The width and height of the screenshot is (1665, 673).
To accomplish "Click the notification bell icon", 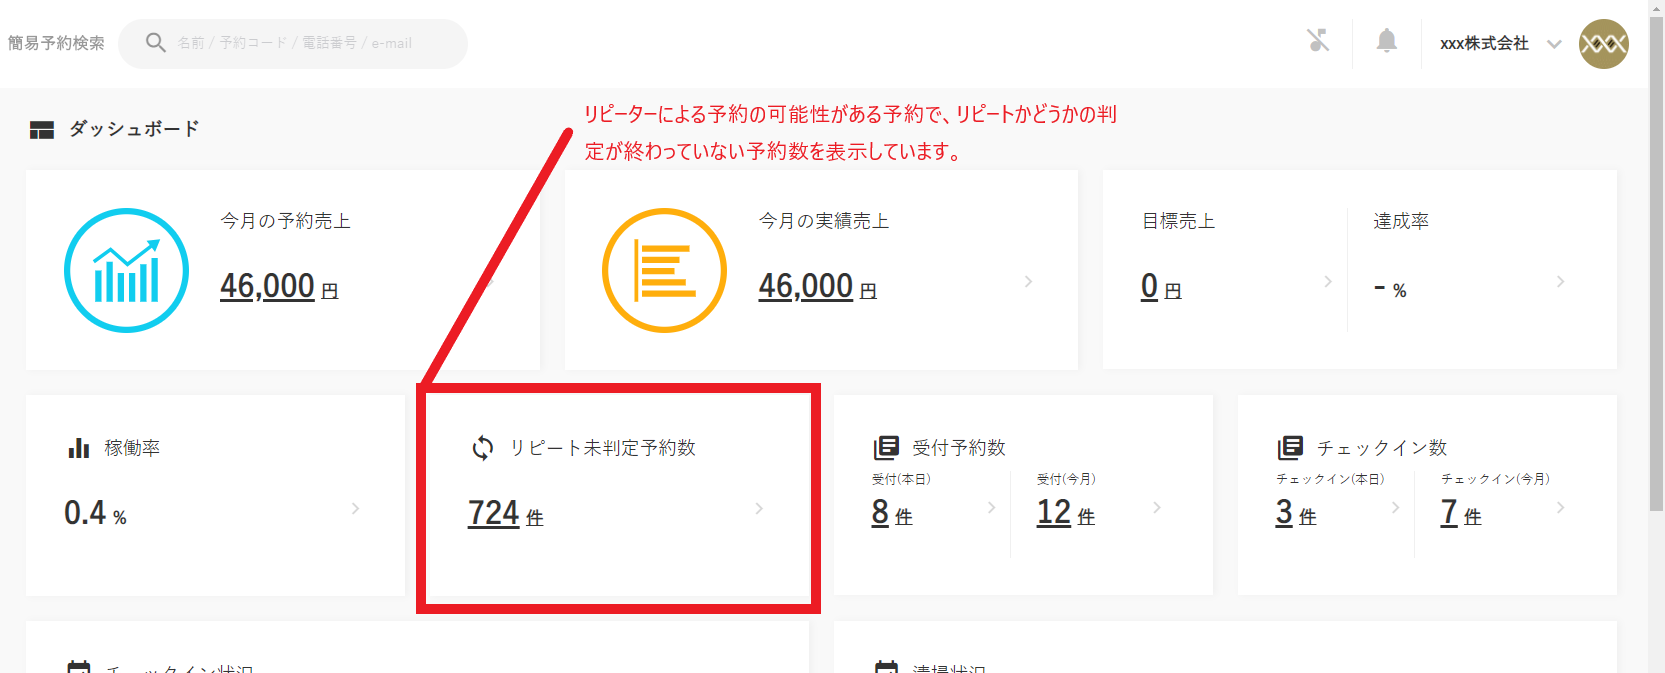I will pyautogui.click(x=1386, y=41).
